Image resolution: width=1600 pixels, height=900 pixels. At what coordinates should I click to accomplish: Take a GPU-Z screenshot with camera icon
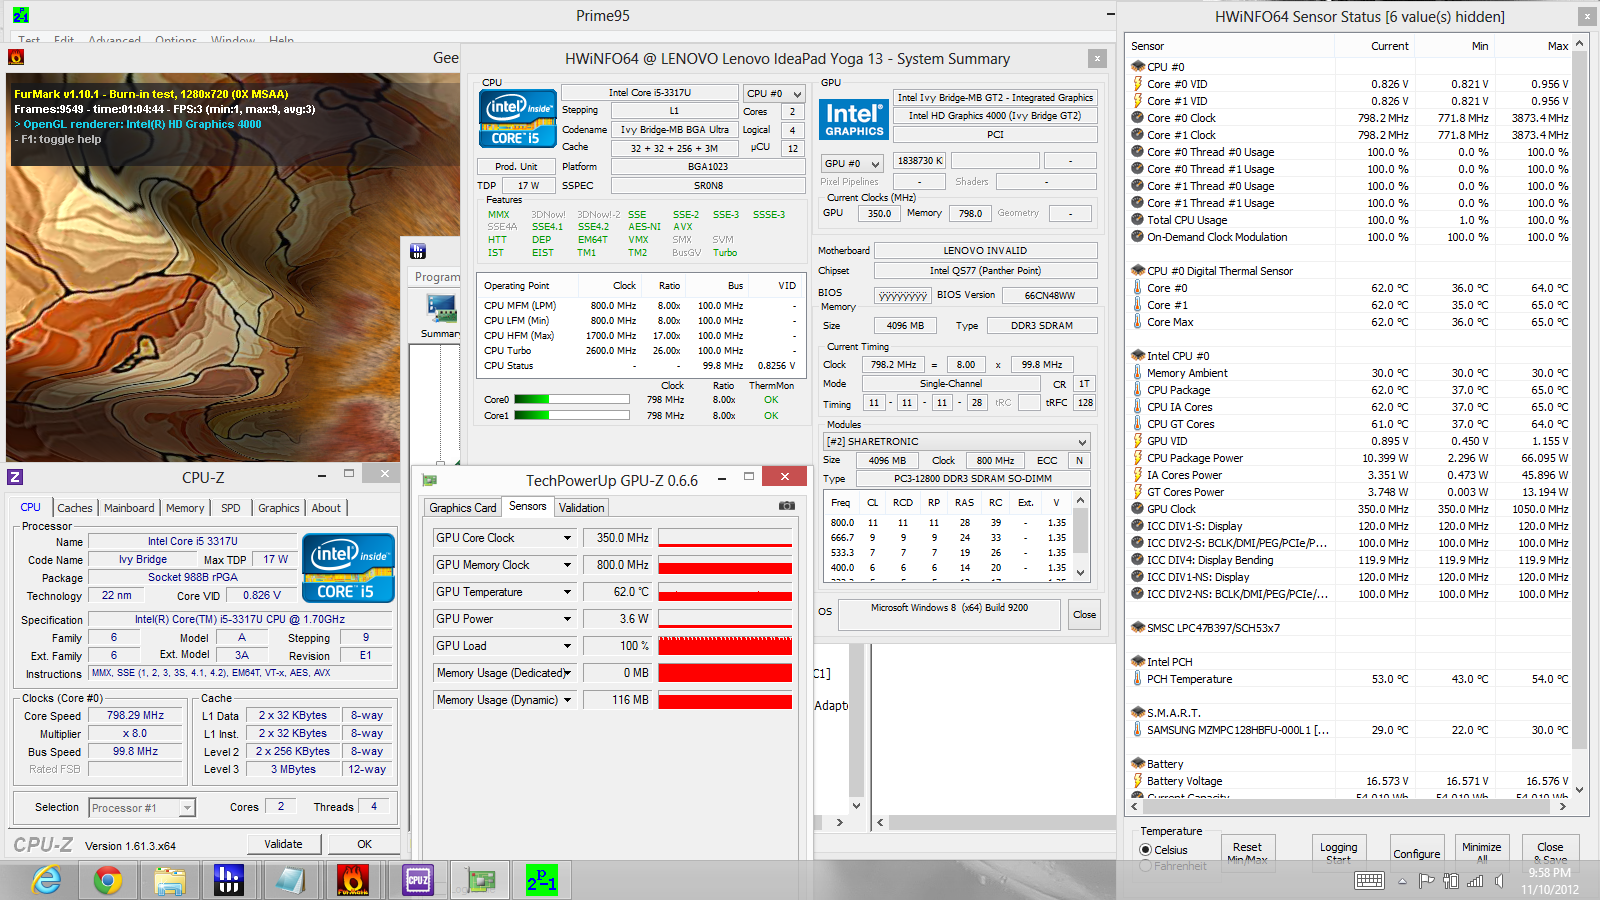click(x=787, y=507)
